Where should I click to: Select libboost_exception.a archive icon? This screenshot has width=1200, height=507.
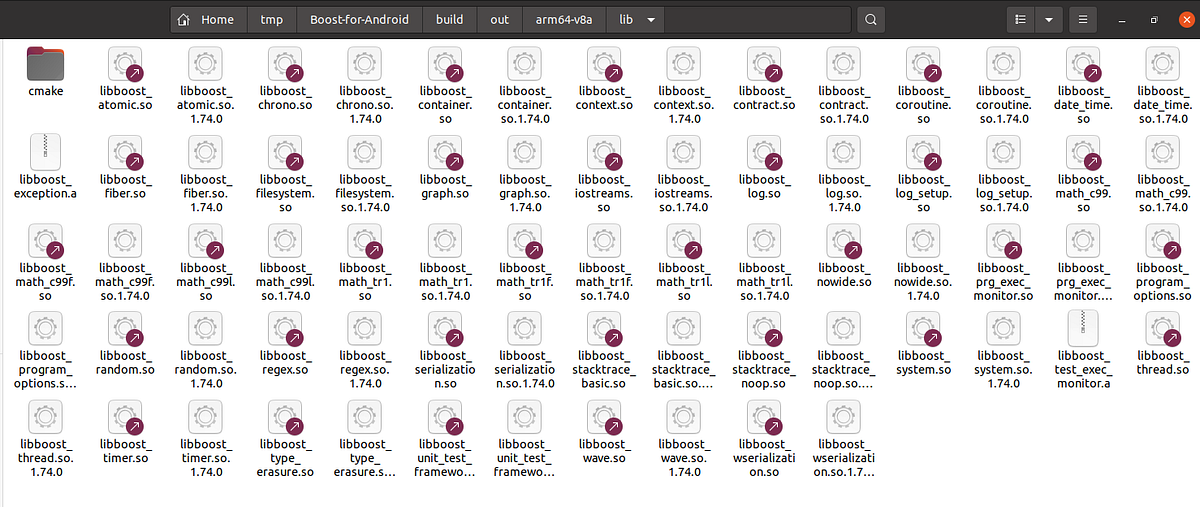tap(46, 151)
